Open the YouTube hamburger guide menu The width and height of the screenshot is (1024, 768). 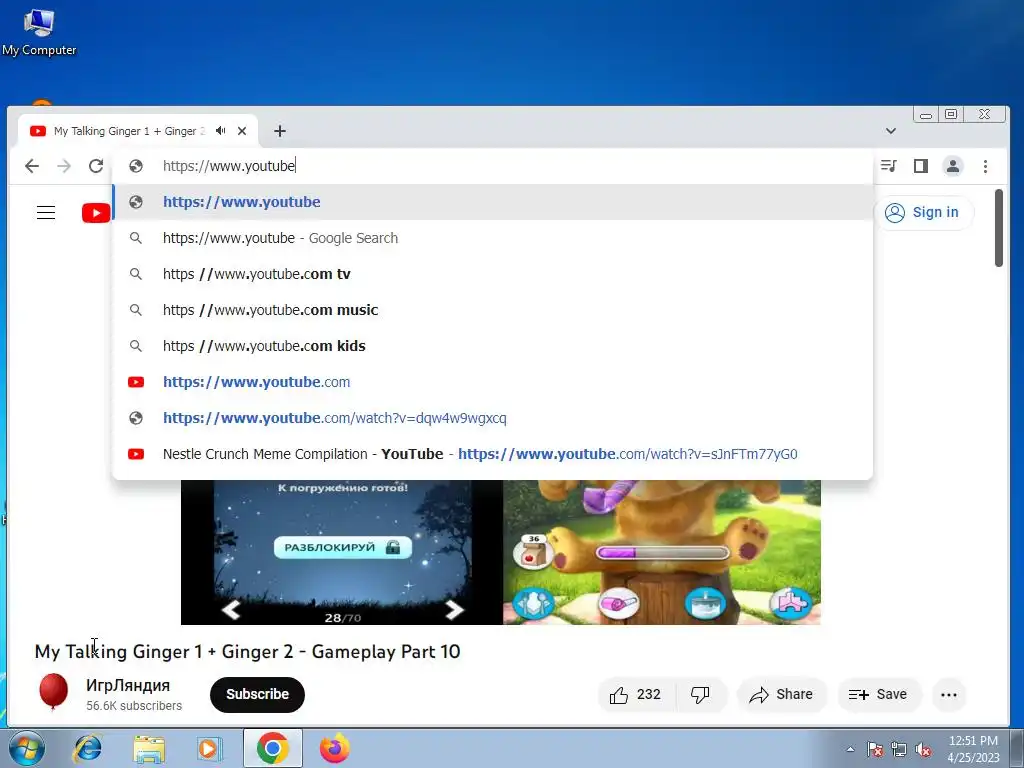tap(46, 212)
